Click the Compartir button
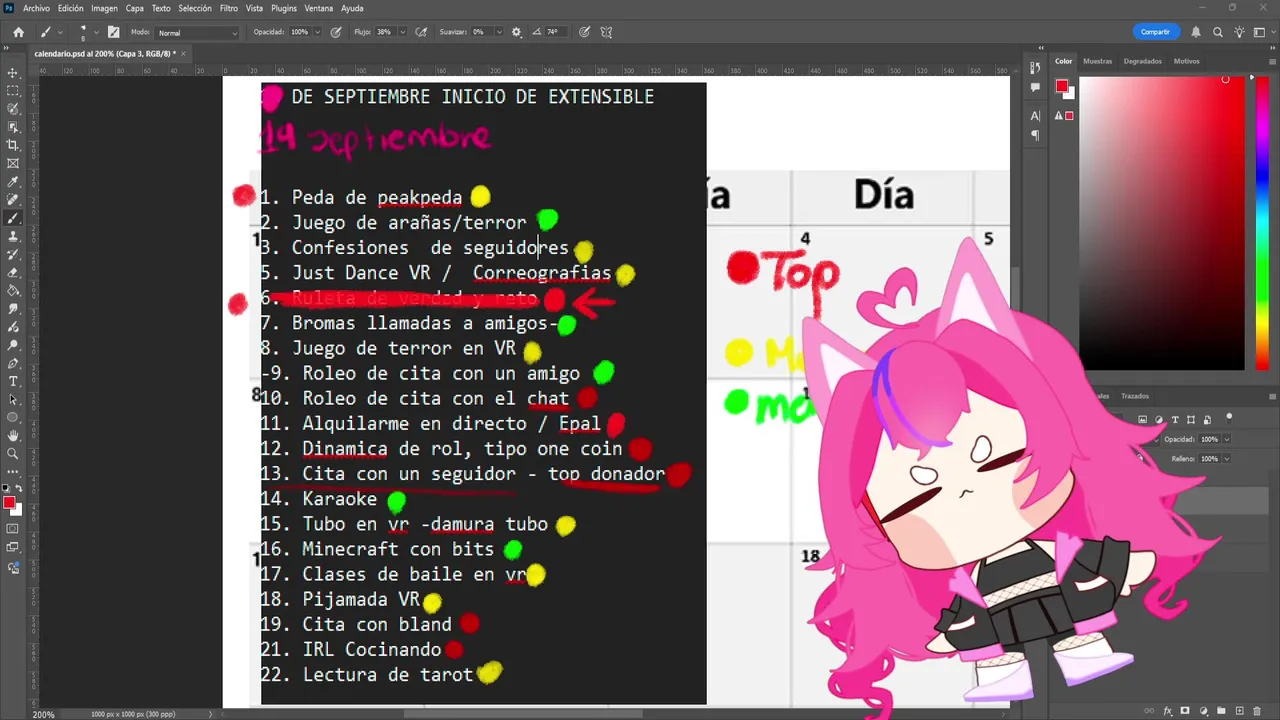Screen dimensions: 1280x720 point(1155,32)
